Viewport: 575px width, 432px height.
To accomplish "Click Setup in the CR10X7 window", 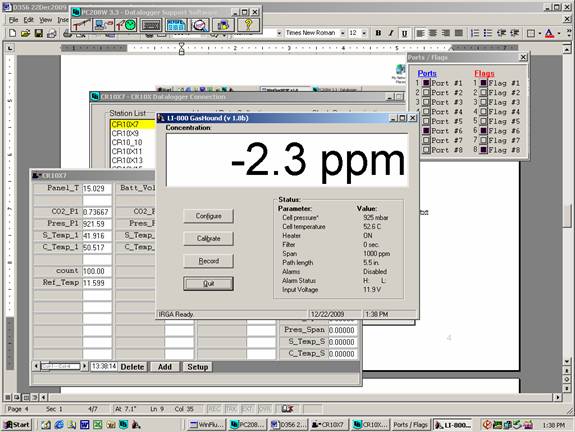I will 198,367.
